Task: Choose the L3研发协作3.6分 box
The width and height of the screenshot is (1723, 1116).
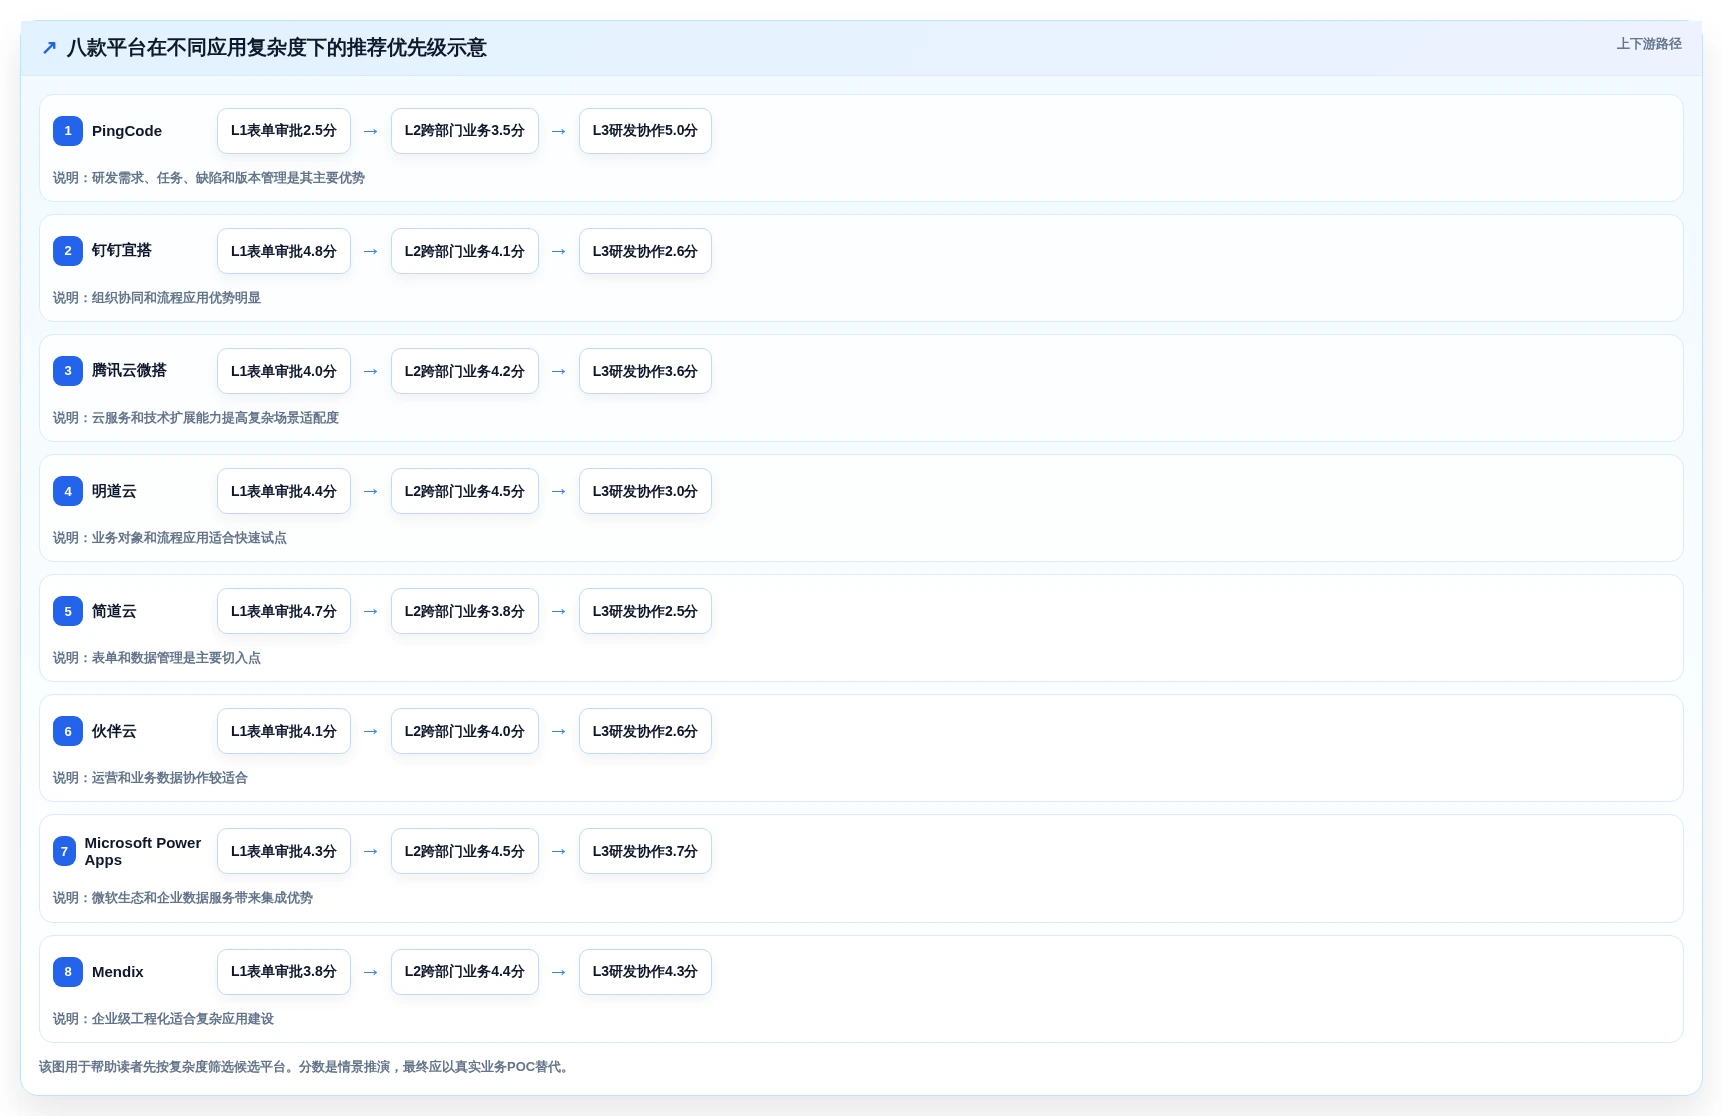Action: click(645, 371)
